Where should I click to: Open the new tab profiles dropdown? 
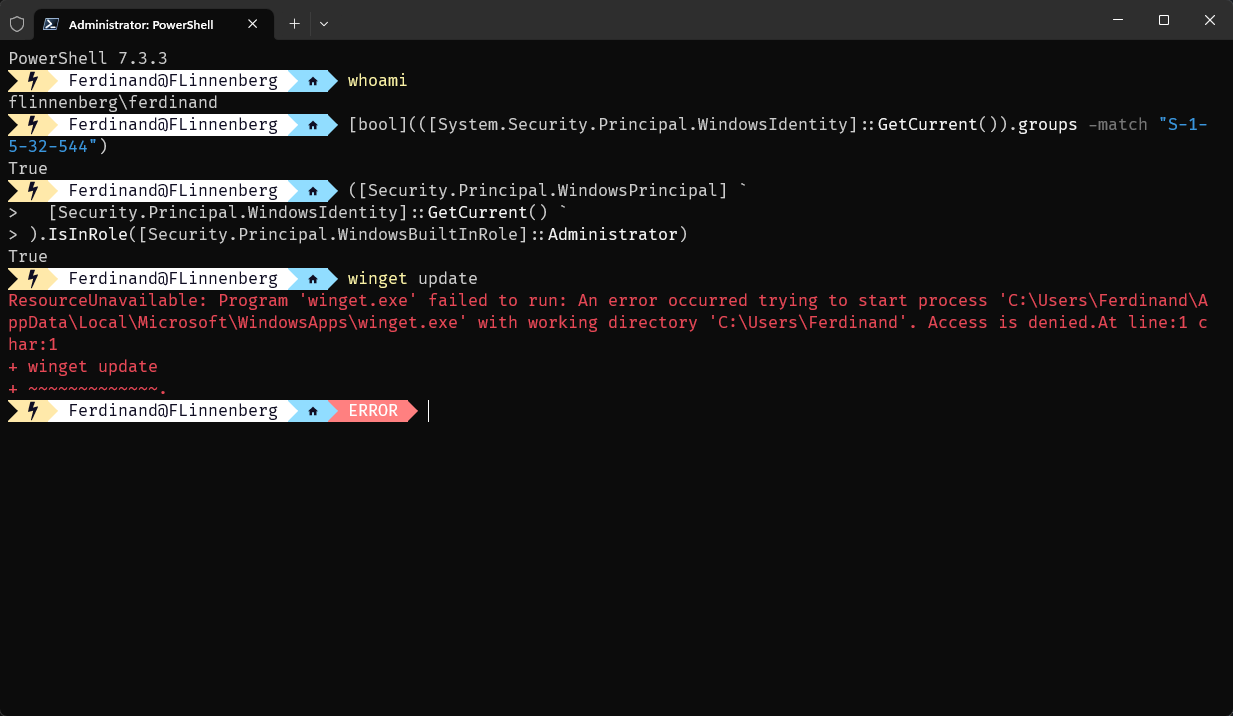324,24
